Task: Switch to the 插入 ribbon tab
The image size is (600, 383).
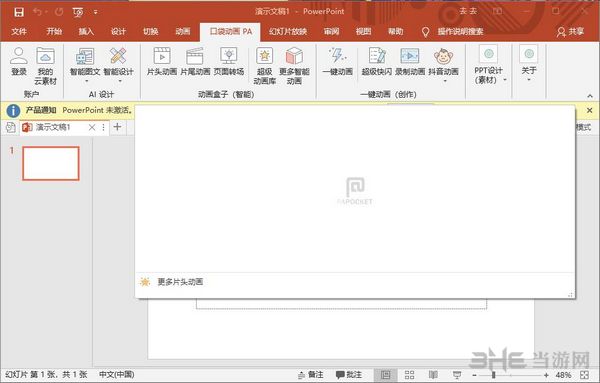Action: [86, 31]
